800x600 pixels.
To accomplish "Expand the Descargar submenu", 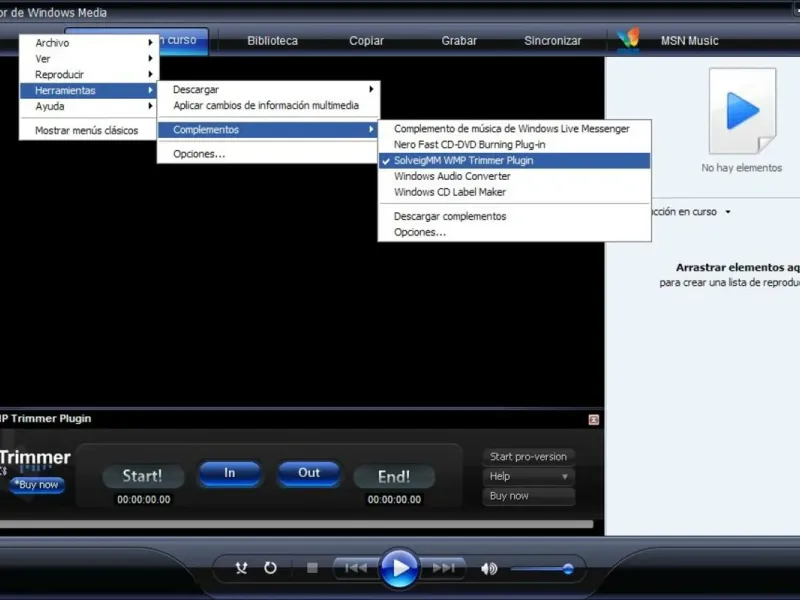I will click(268, 89).
